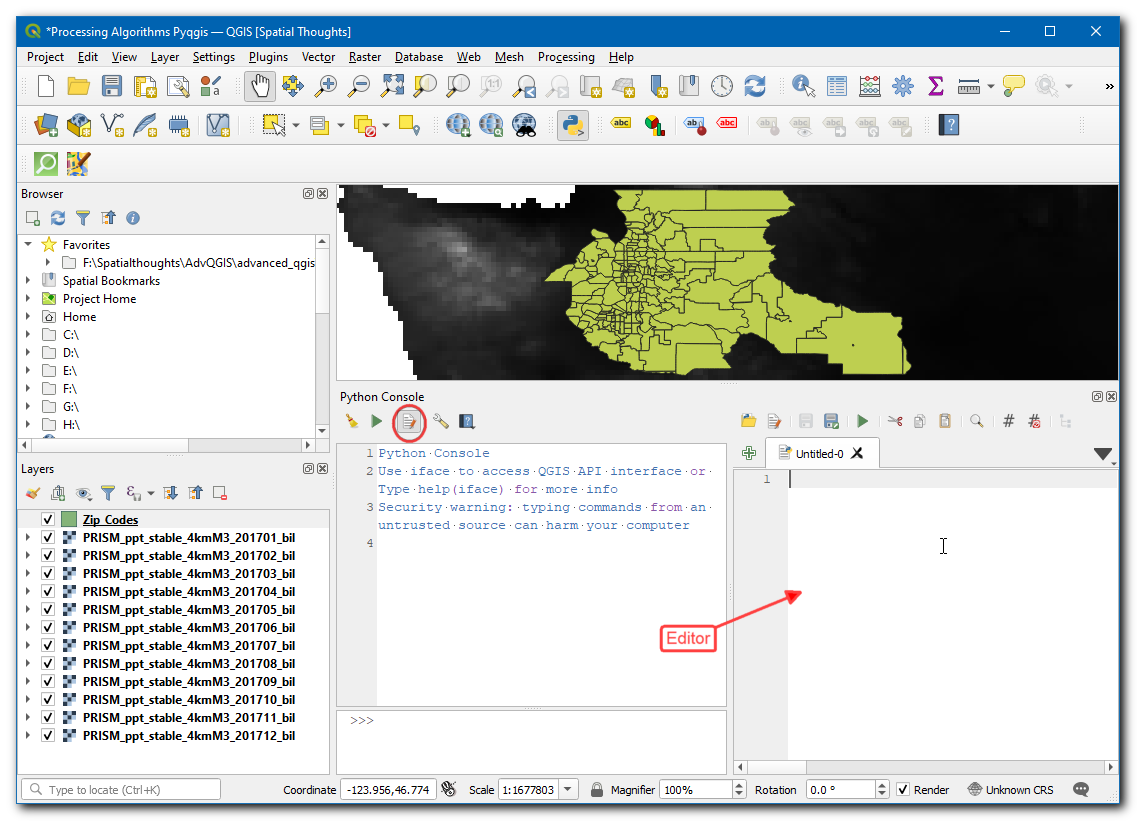Expand the C:\ drive in Browser
Image resolution: width=1137 pixels, height=821 pixels.
pos(29,335)
